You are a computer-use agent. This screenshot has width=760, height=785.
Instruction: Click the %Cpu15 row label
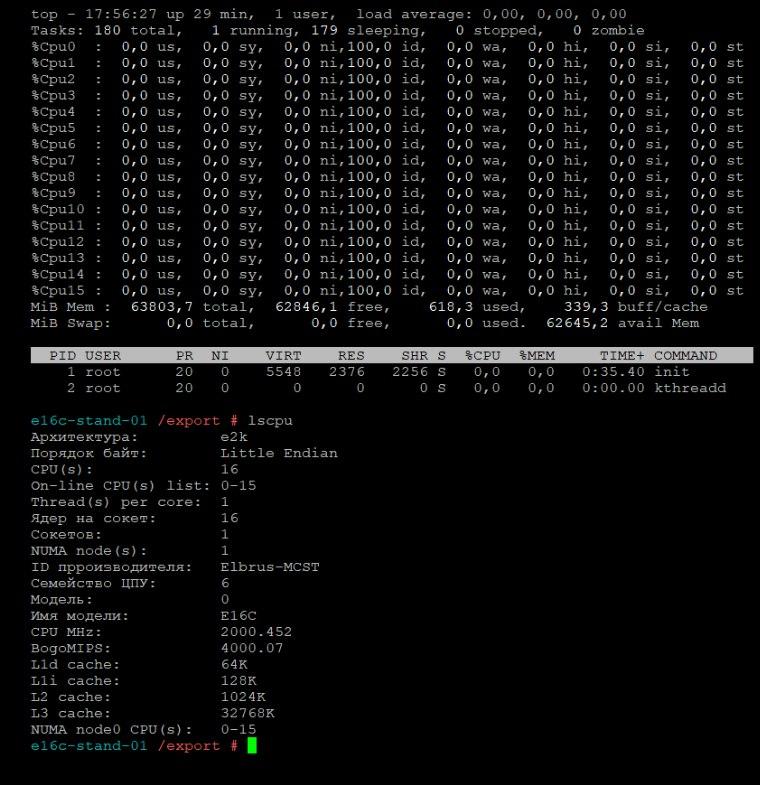click(58, 291)
